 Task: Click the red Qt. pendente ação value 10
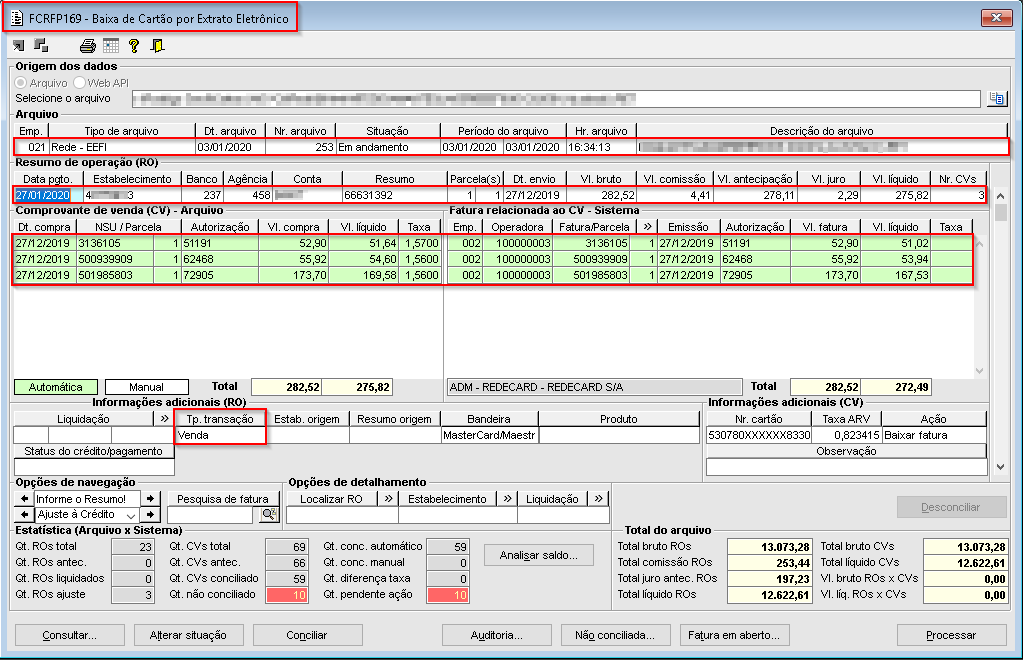tap(448, 595)
